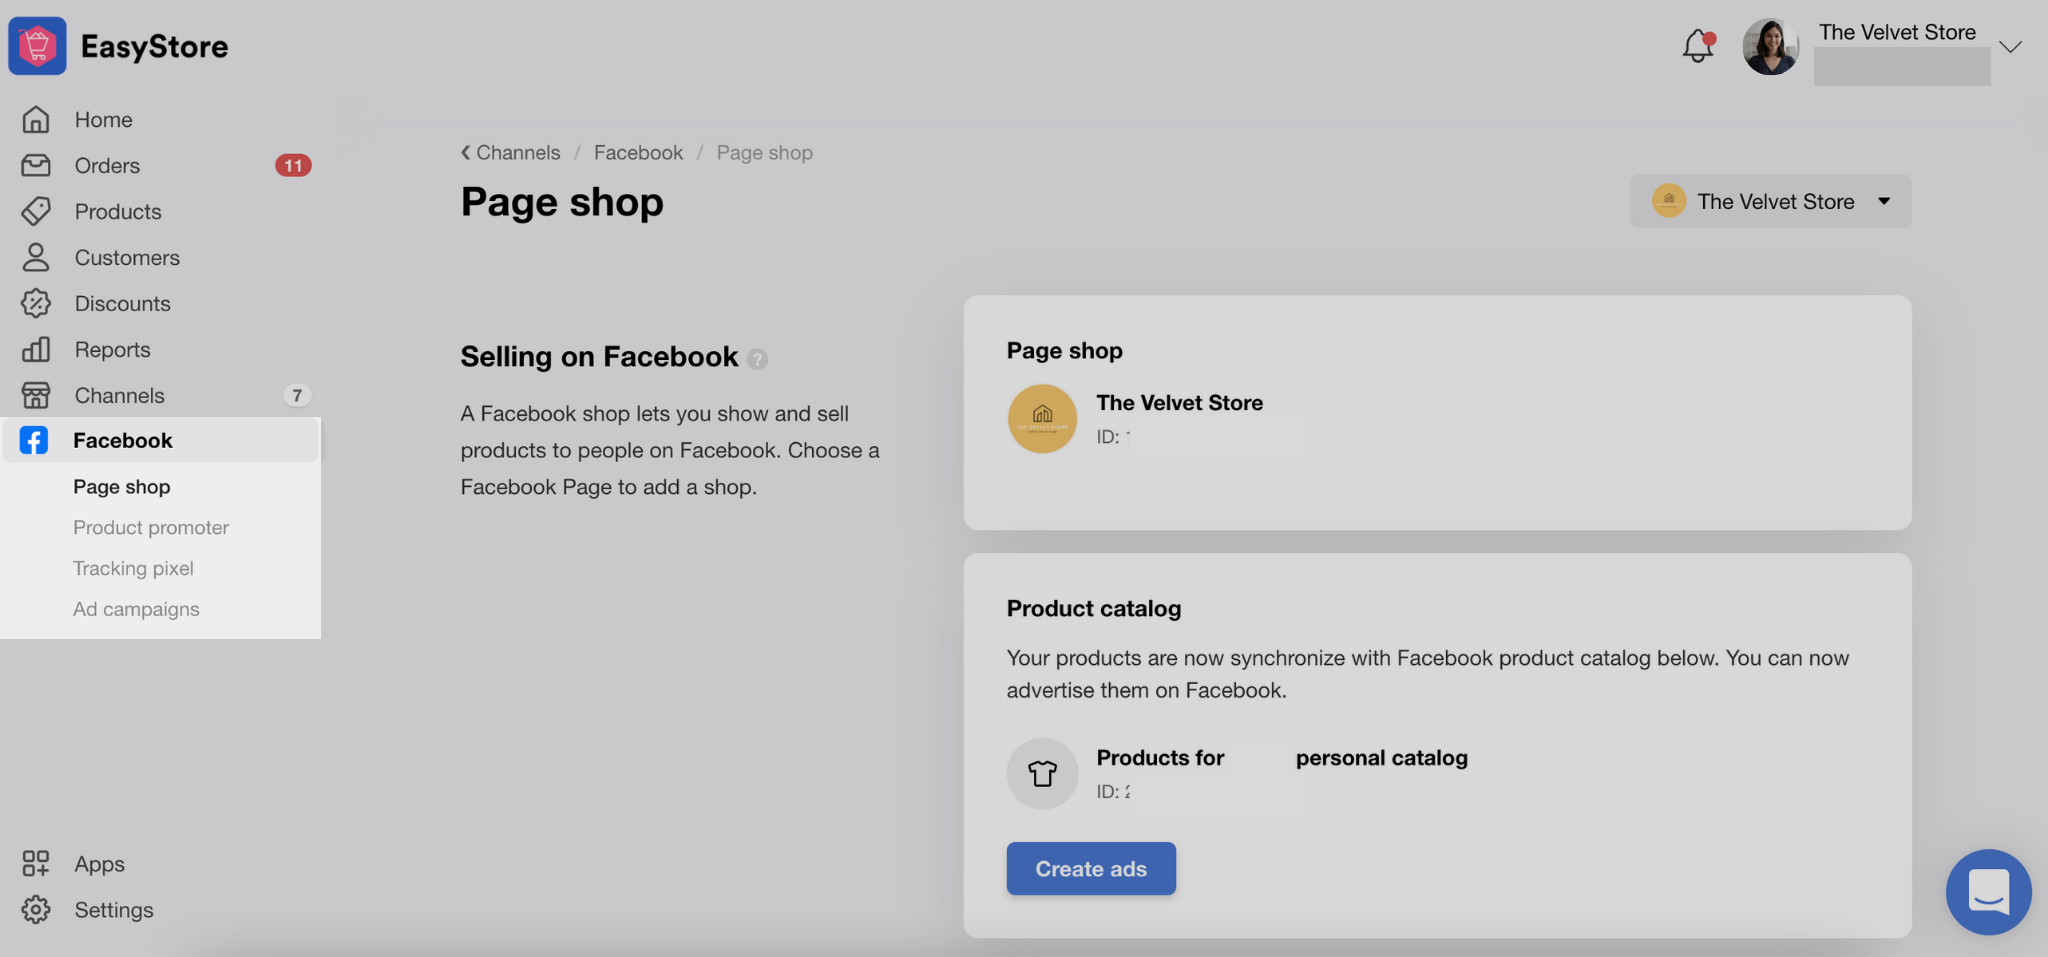Click The Velvet Store name in Page shop card

click(1179, 402)
